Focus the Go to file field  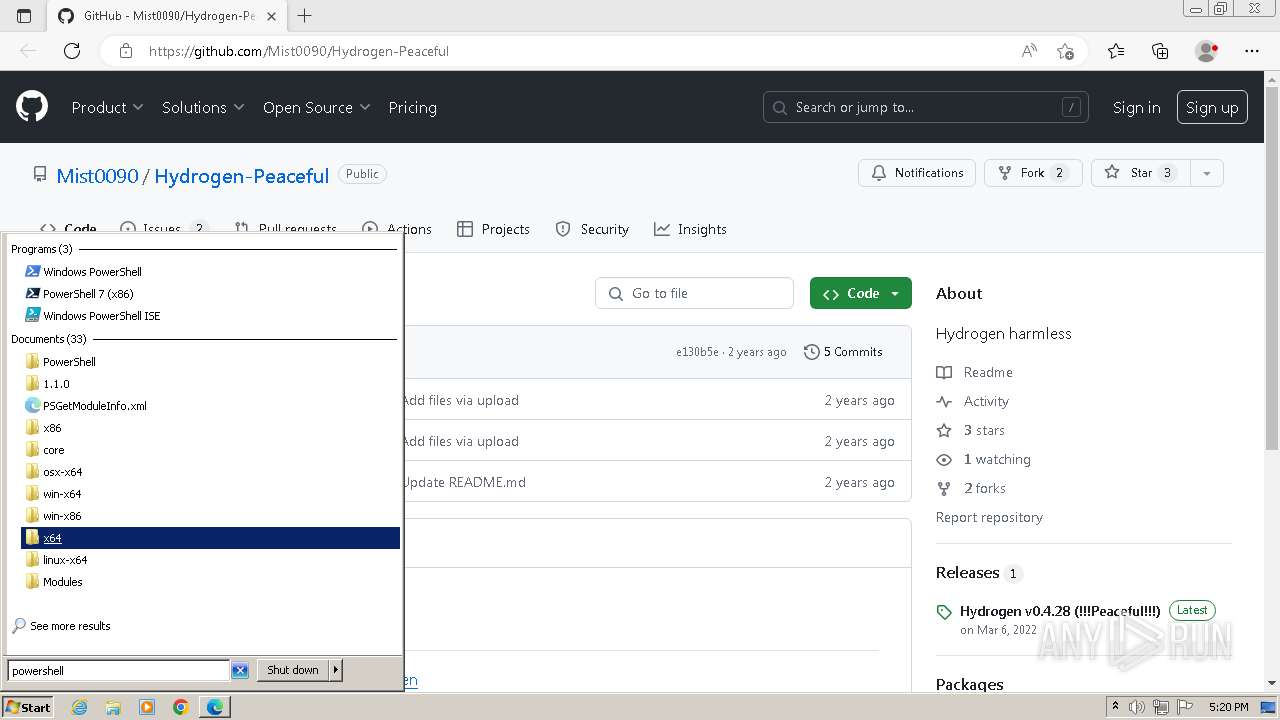point(694,293)
